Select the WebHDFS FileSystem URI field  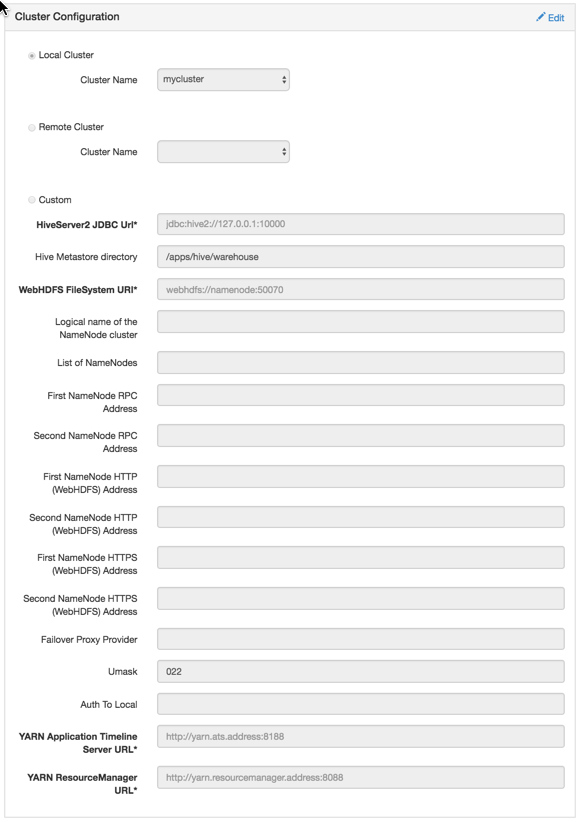click(x=361, y=289)
